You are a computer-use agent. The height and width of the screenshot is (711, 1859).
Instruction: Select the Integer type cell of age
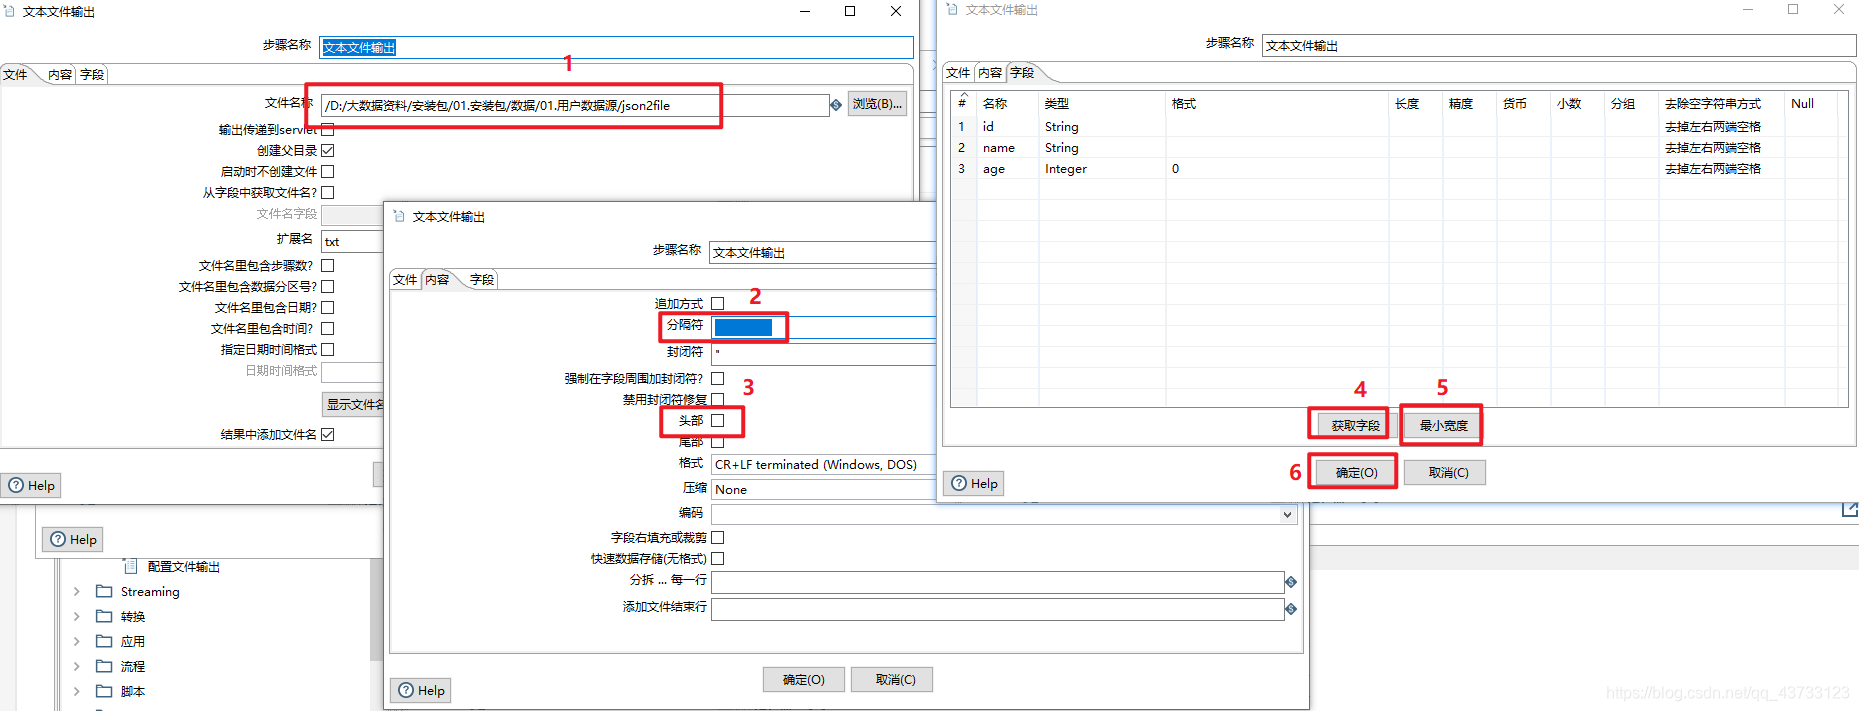pyautogui.click(x=1102, y=169)
